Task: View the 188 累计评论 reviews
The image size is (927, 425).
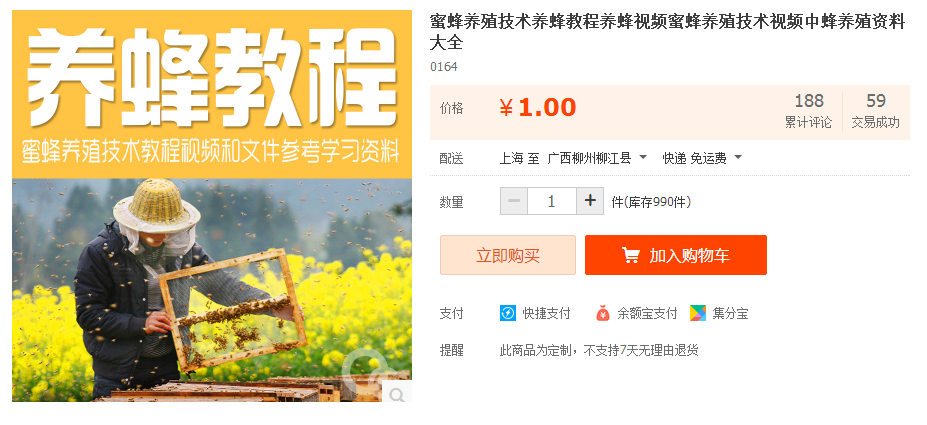Action: coord(808,111)
